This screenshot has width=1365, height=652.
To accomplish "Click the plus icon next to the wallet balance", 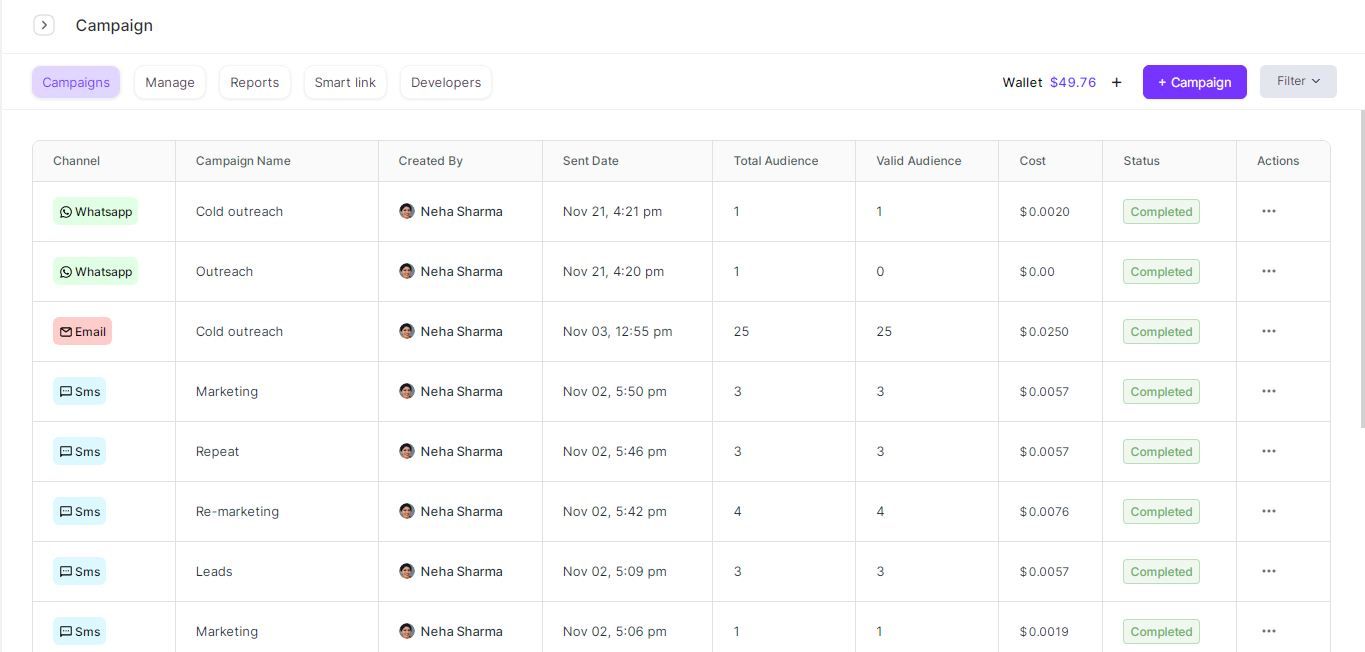I will (x=1116, y=82).
